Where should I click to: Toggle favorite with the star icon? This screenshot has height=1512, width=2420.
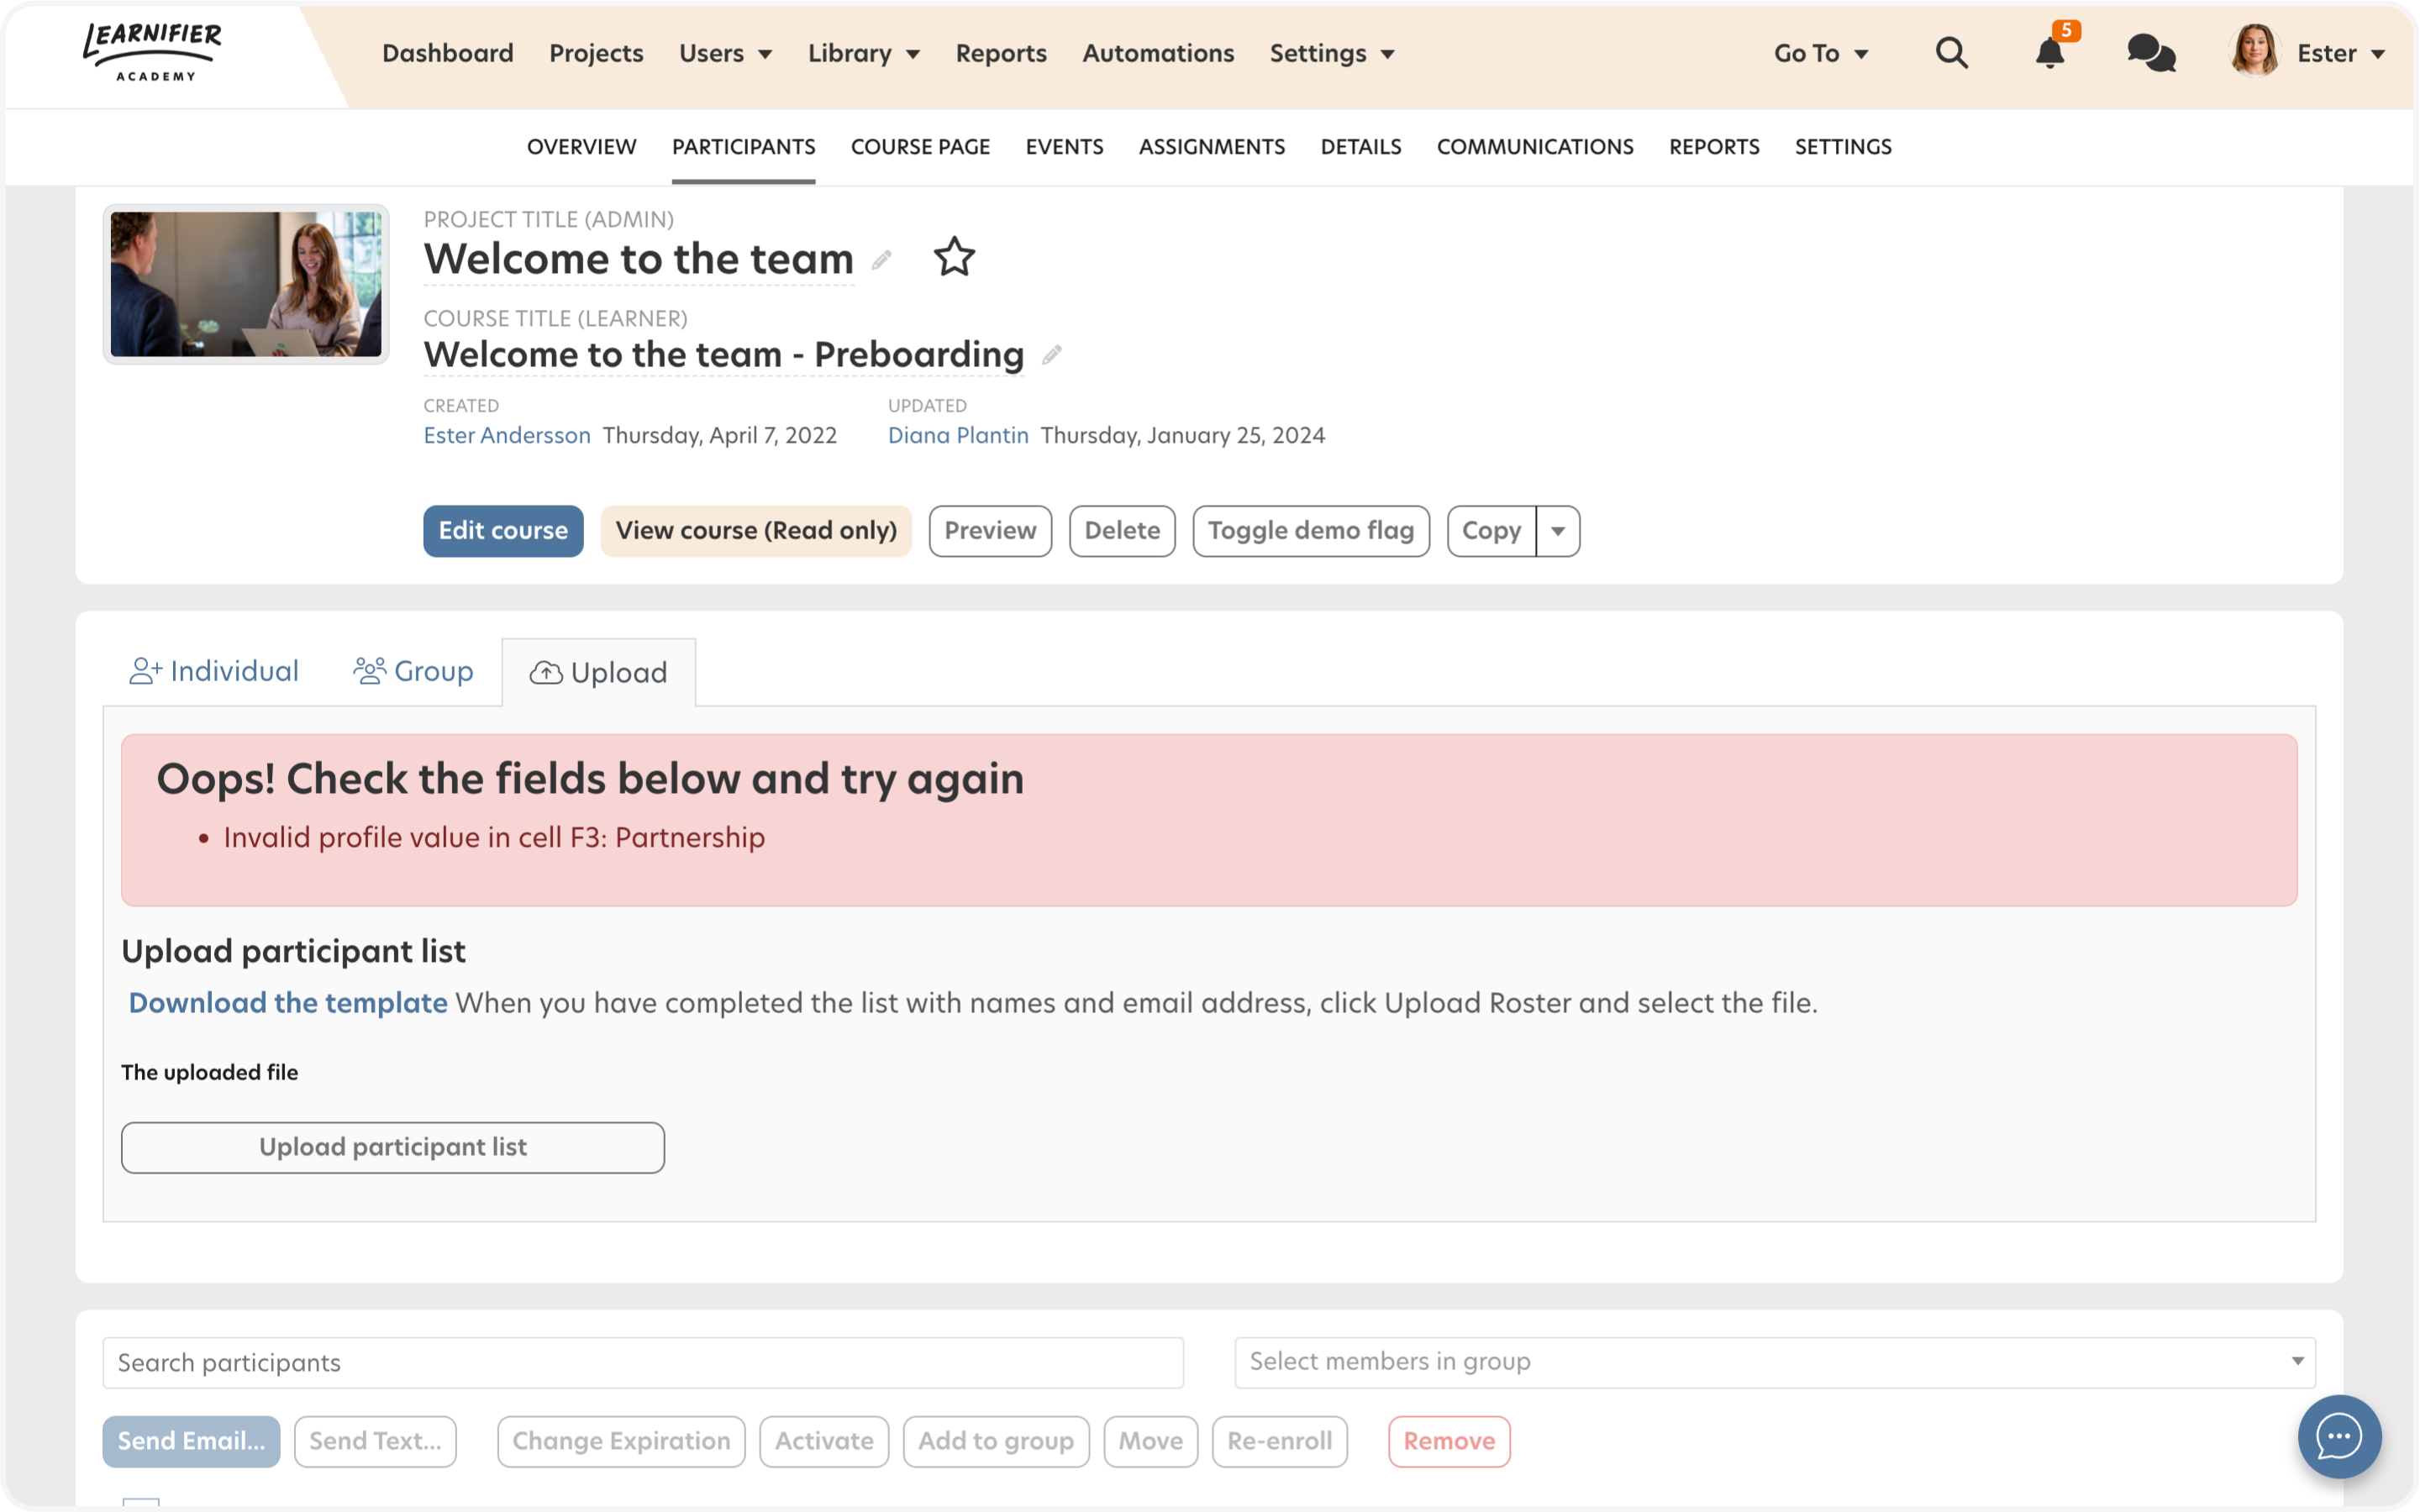953,258
